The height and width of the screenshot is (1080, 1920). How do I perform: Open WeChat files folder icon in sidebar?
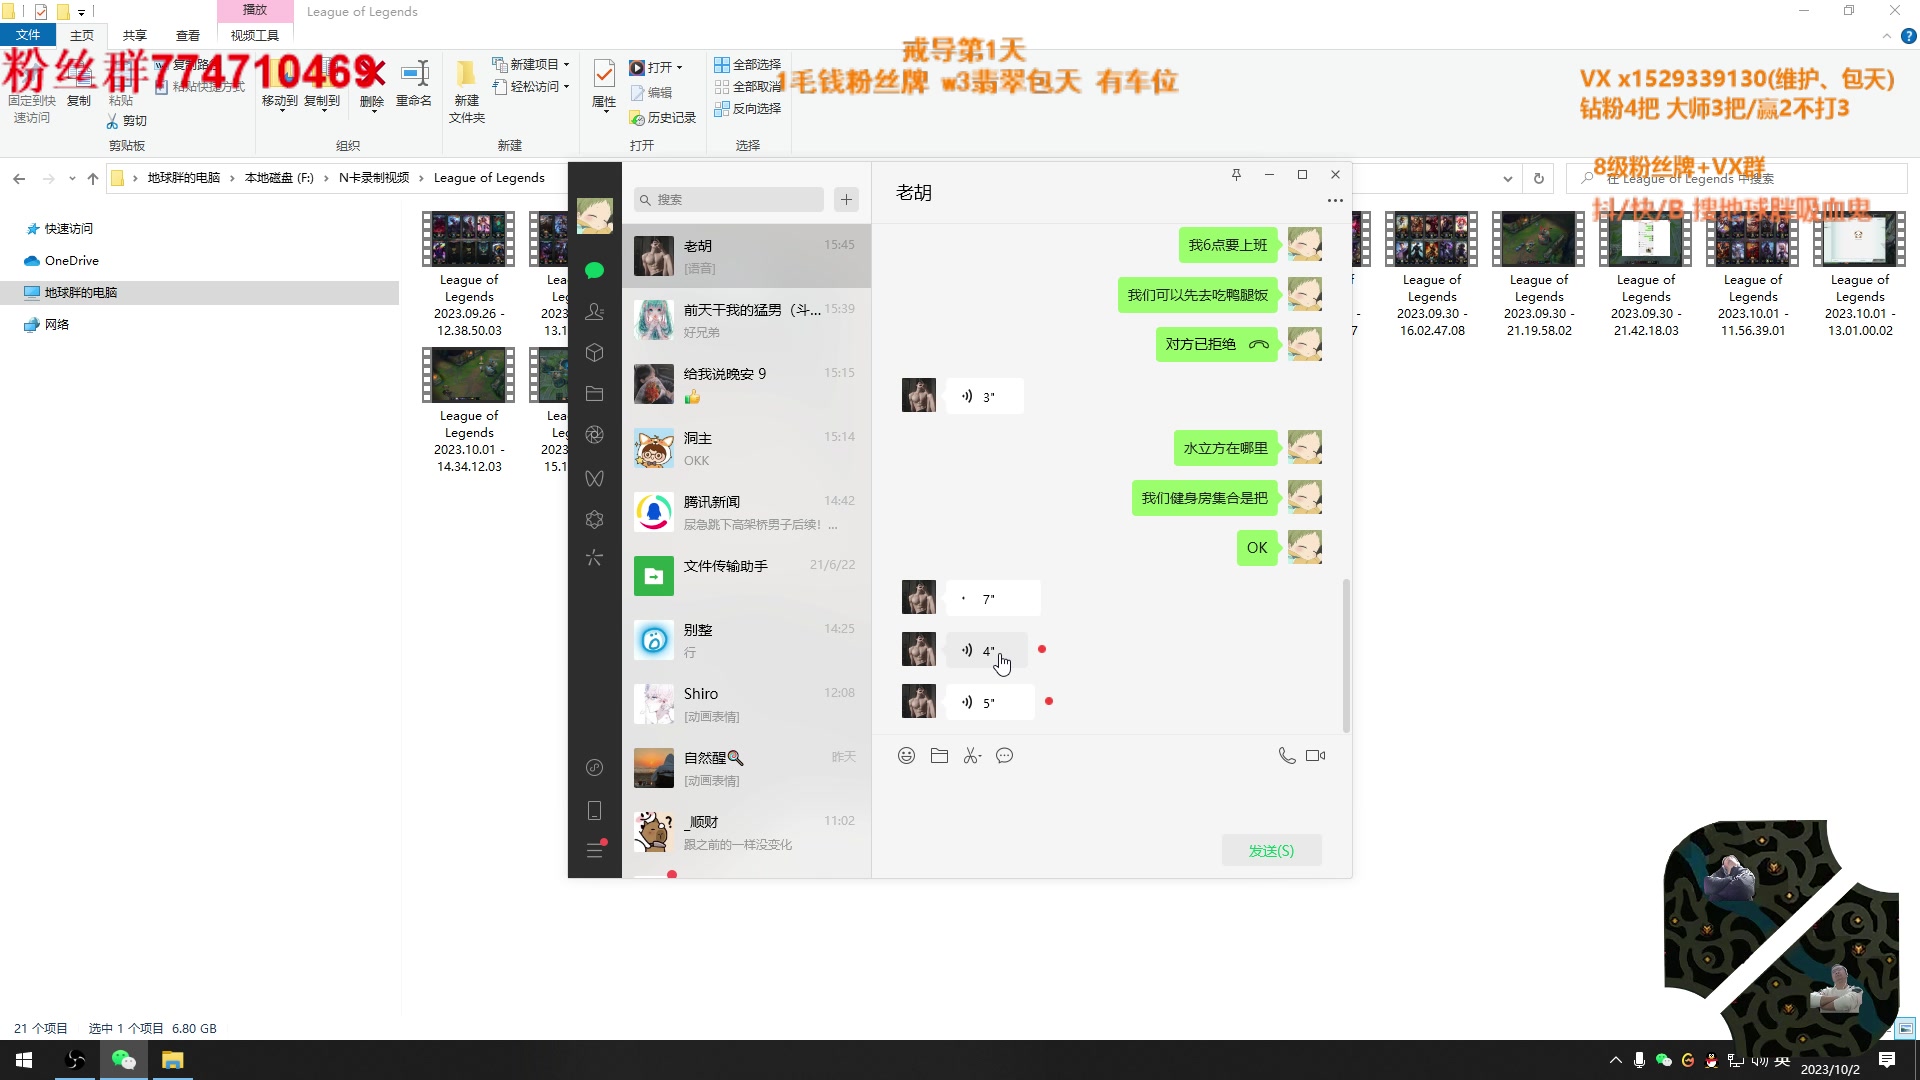(594, 394)
